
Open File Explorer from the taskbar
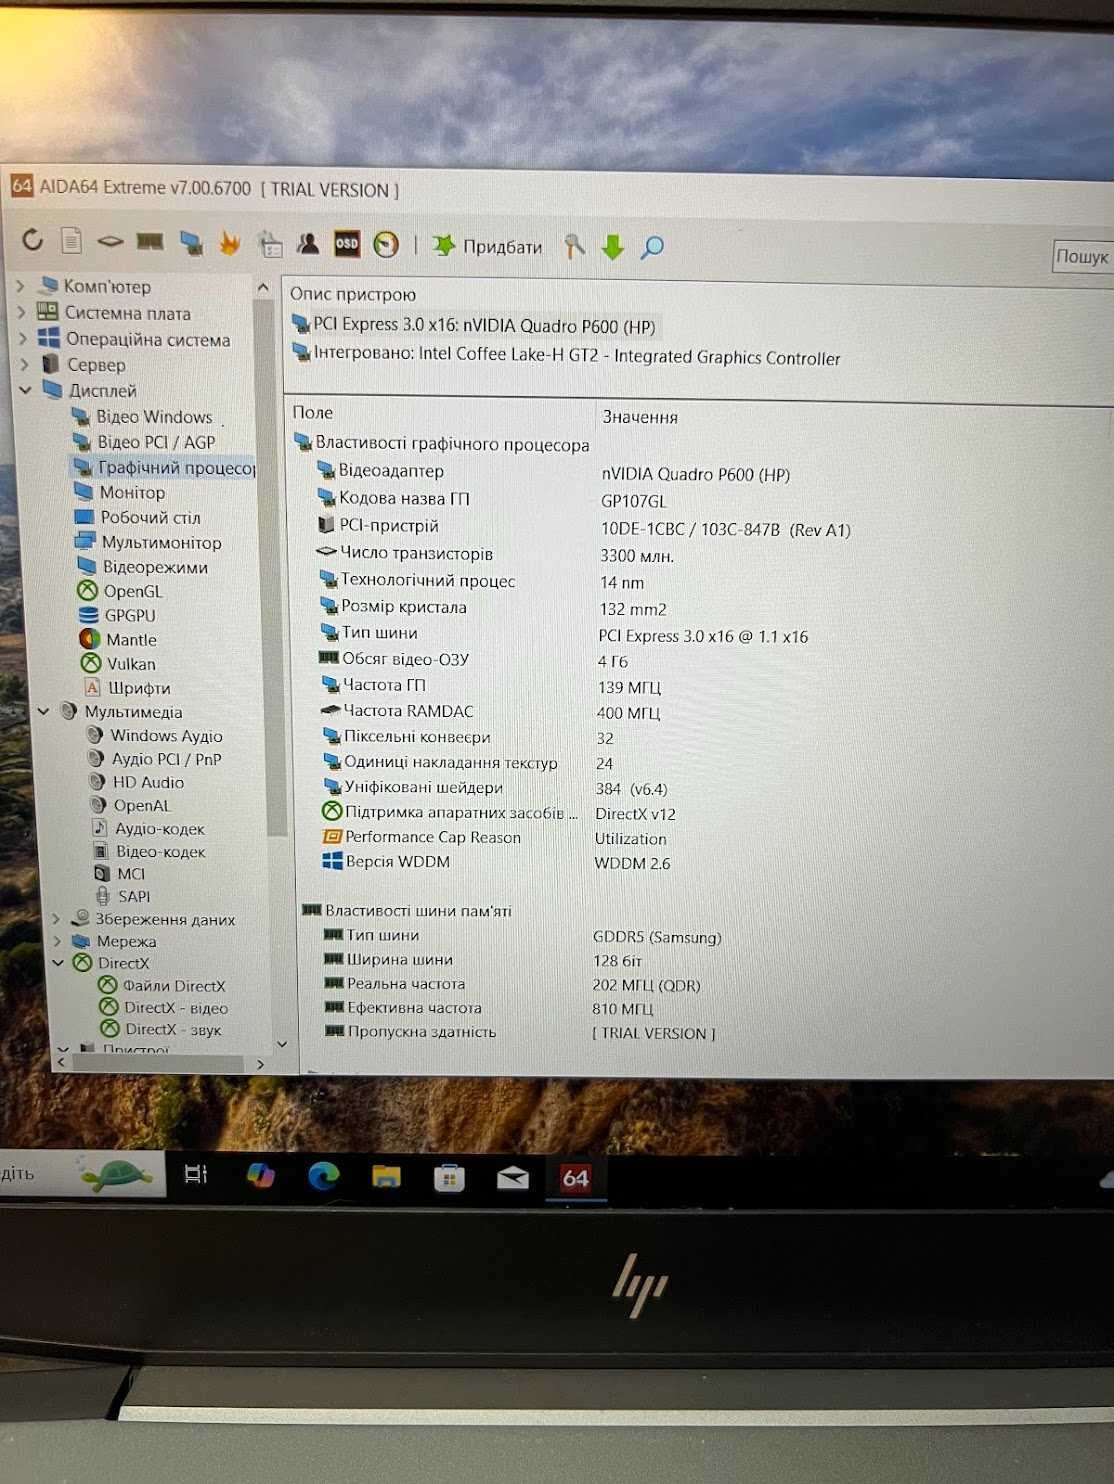tap(386, 1177)
